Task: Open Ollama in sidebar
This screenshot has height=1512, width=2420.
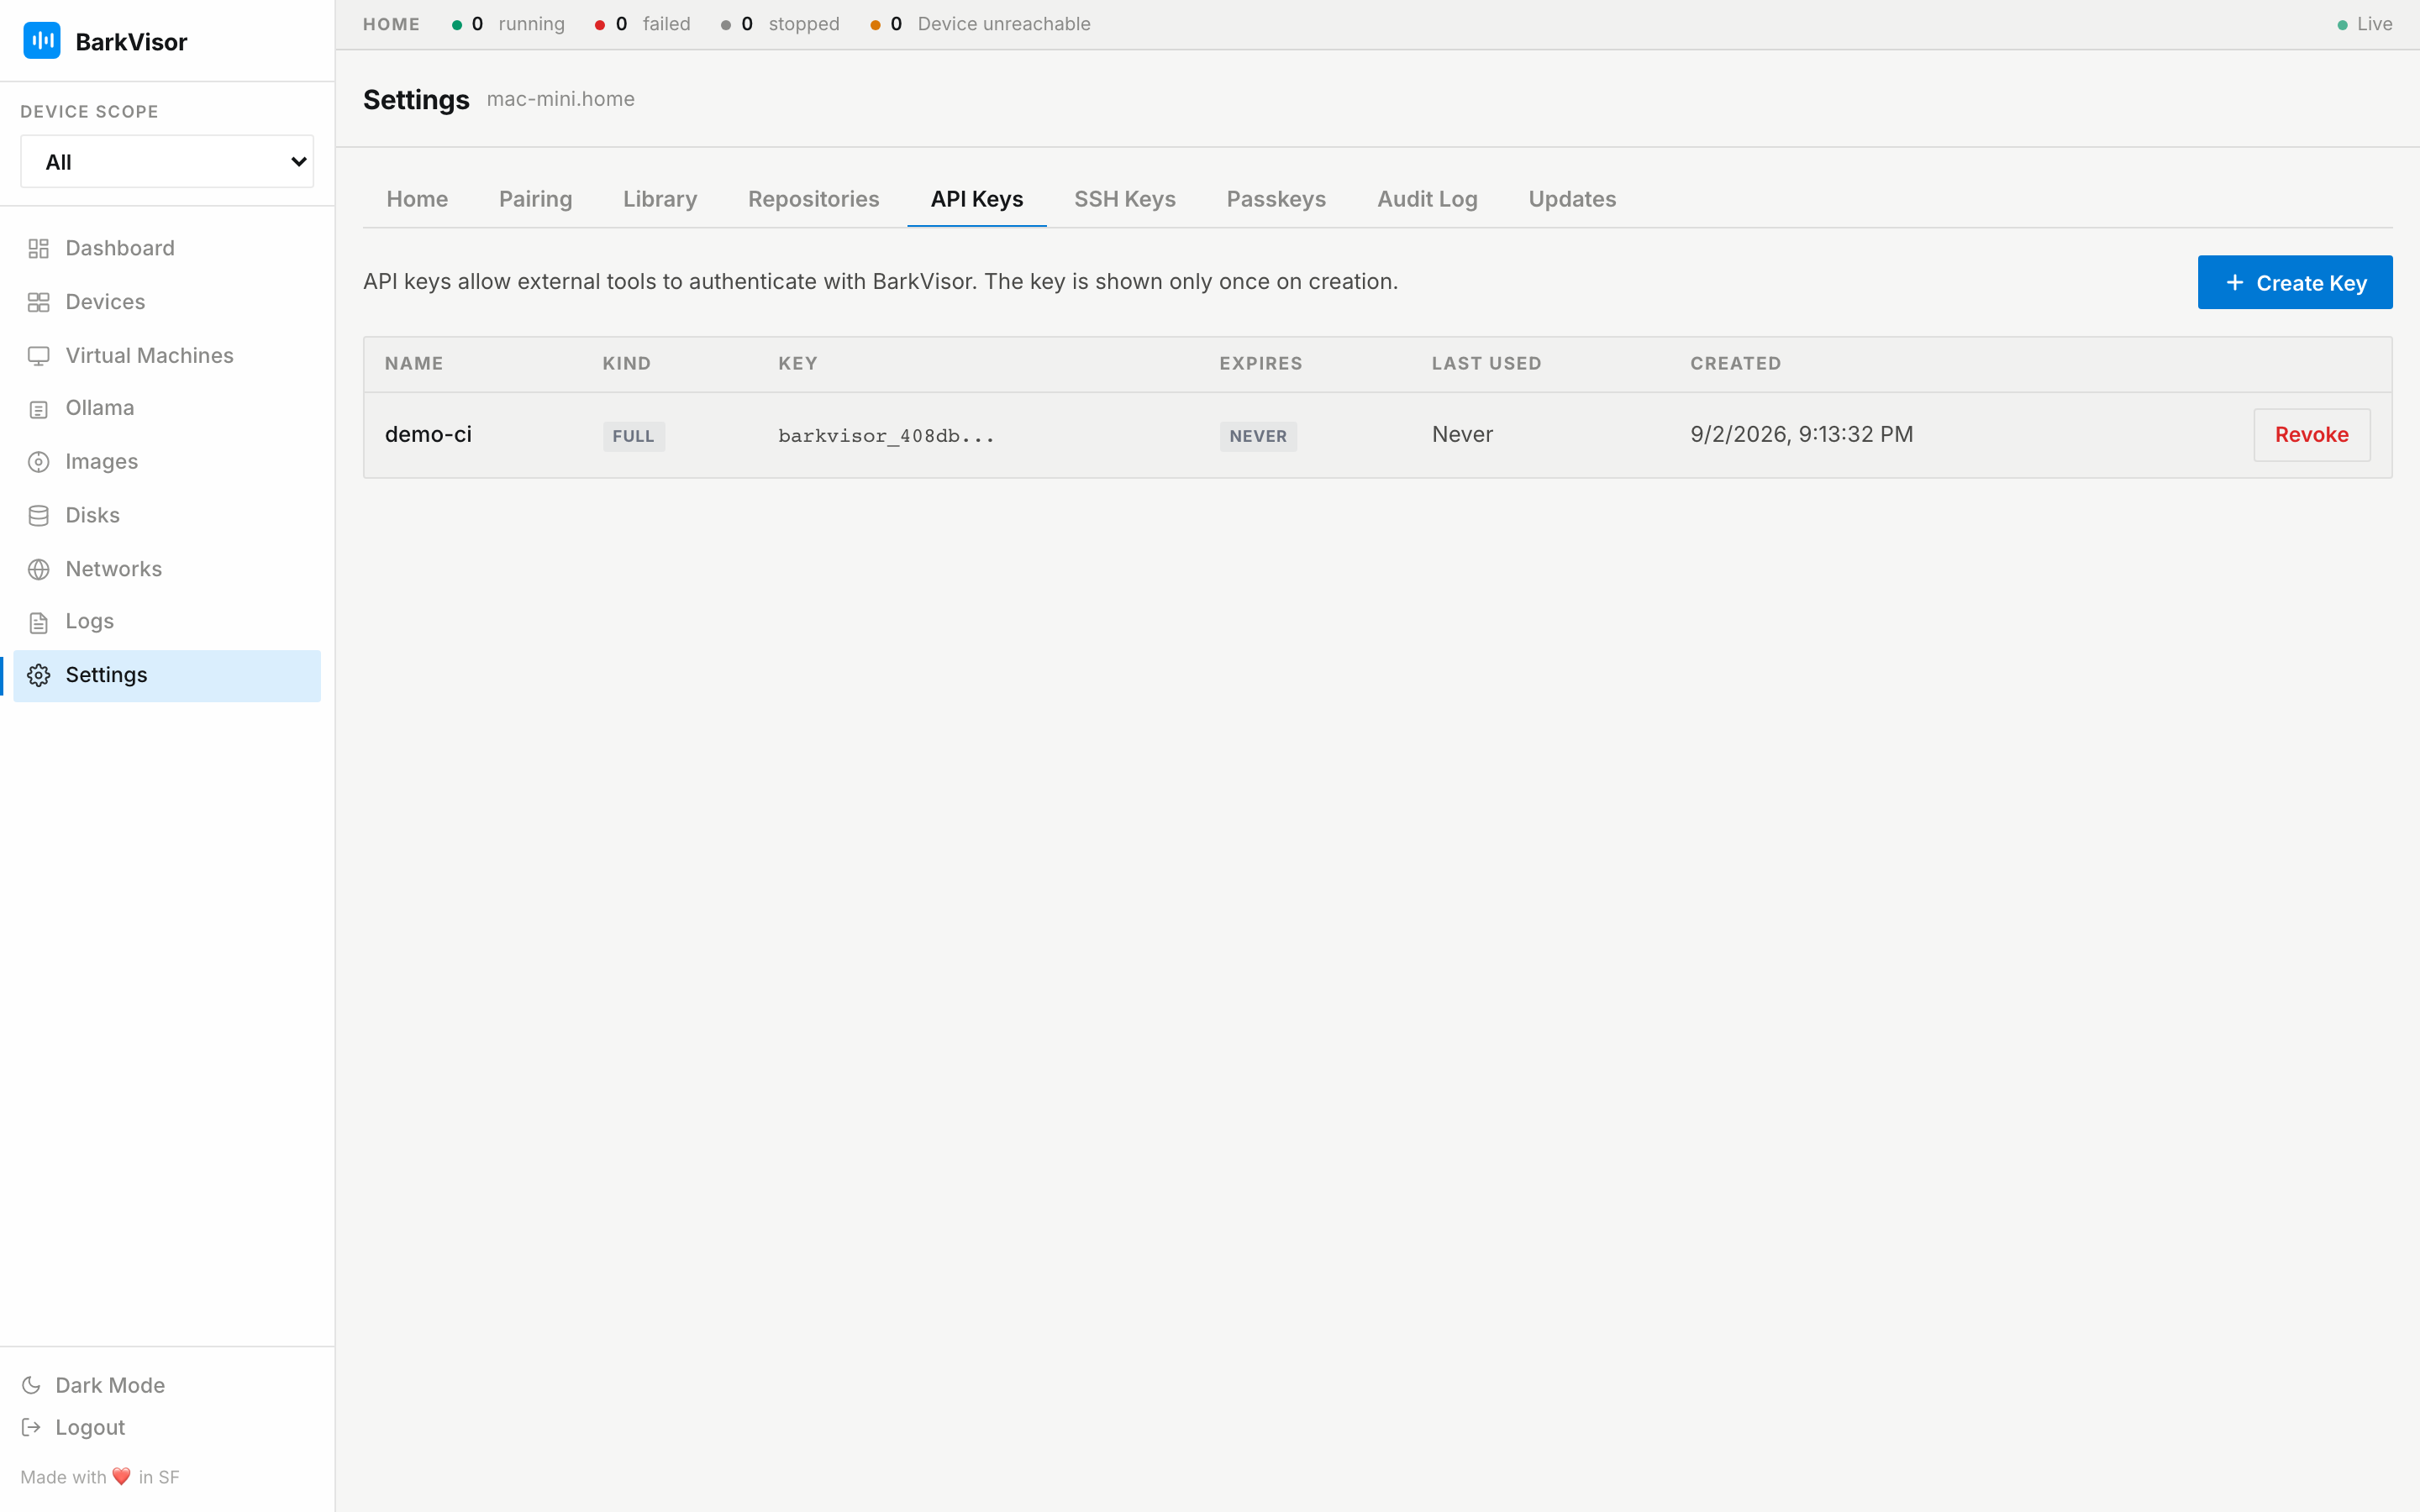Action: click(x=167, y=408)
